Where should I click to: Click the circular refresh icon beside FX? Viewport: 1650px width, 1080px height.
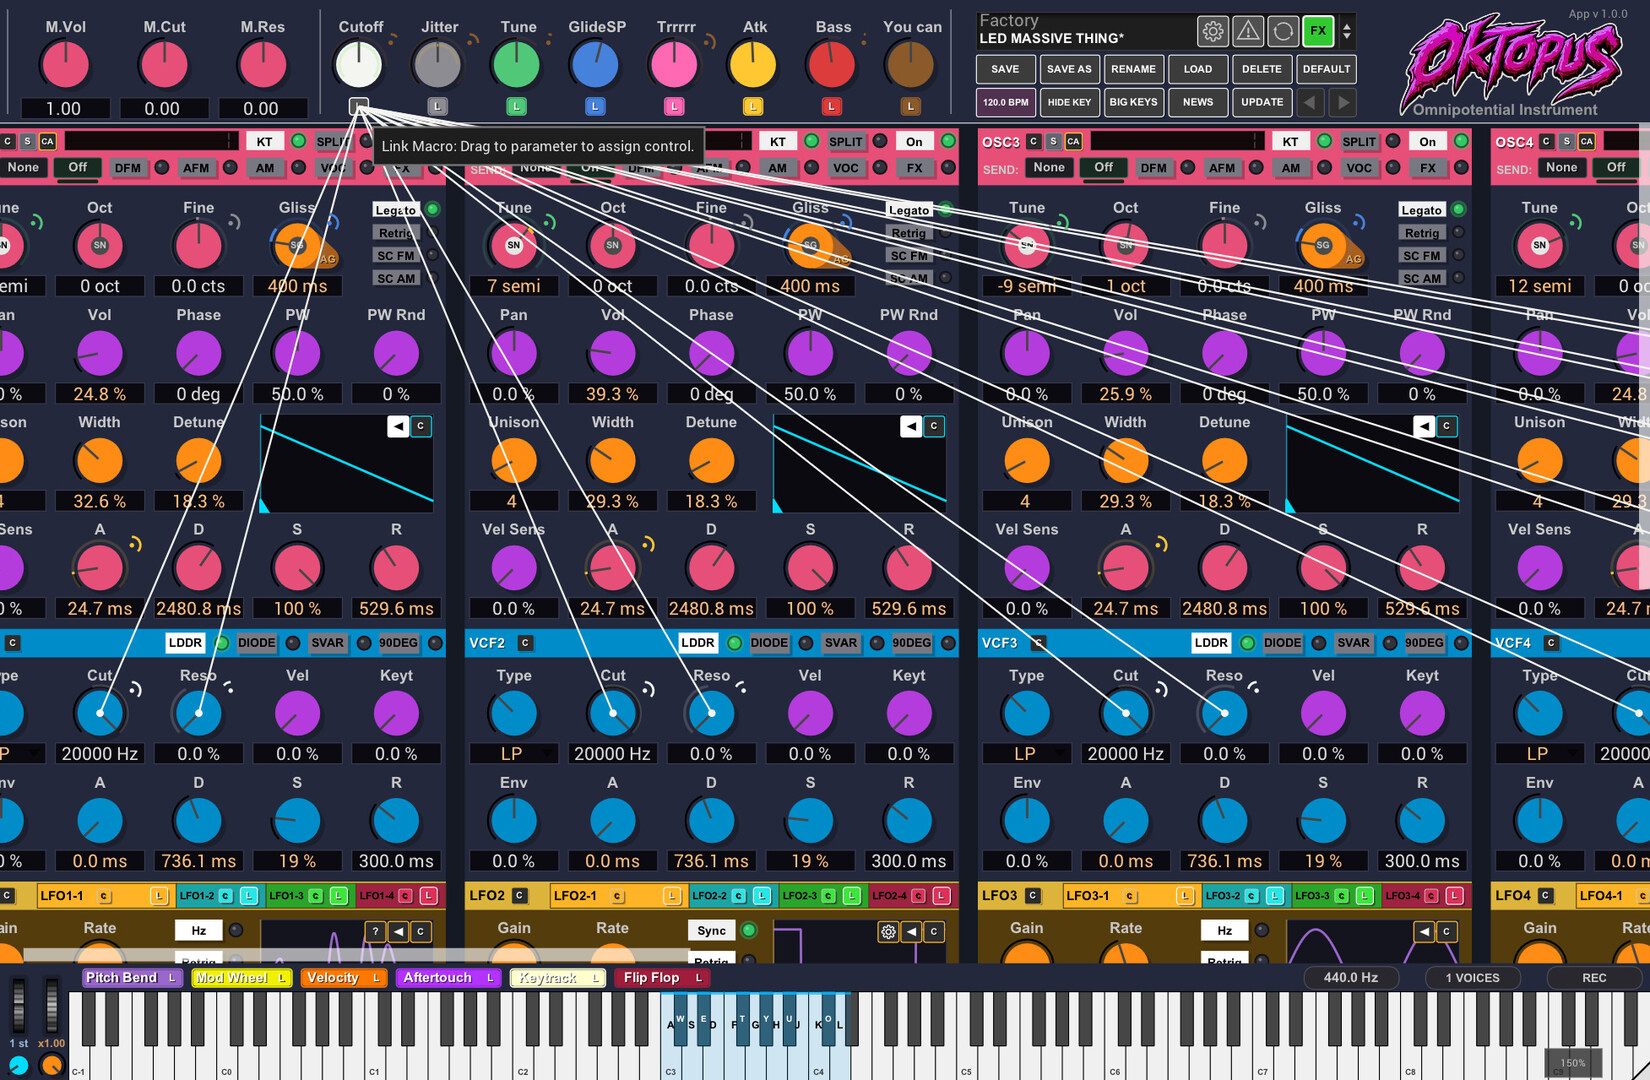(1283, 32)
